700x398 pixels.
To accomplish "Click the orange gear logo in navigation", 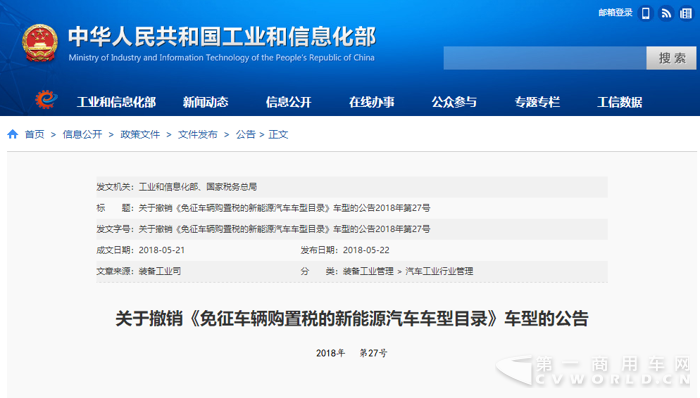I will click(x=46, y=99).
